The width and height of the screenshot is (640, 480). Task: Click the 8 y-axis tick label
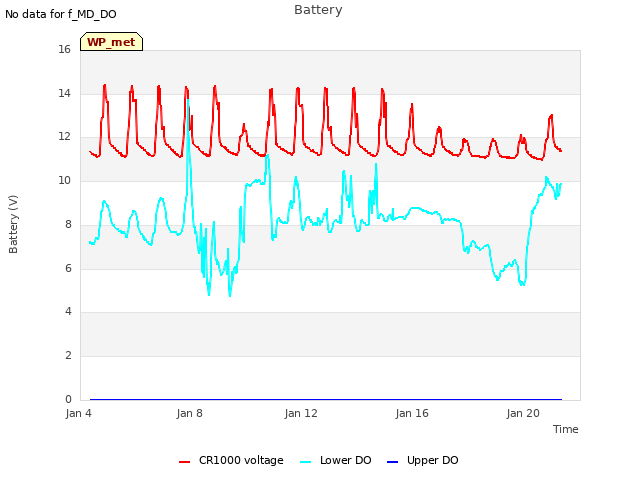(x=68, y=224)
